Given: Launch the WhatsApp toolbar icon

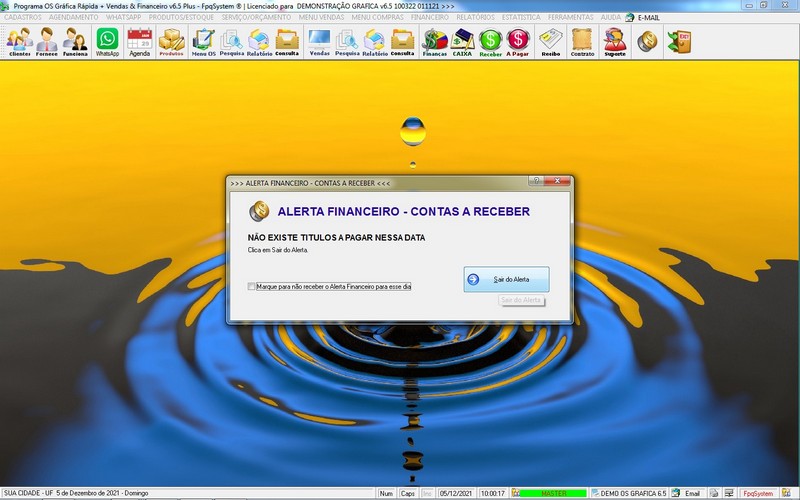Looking at the screenshot, I should pos(107,42).
